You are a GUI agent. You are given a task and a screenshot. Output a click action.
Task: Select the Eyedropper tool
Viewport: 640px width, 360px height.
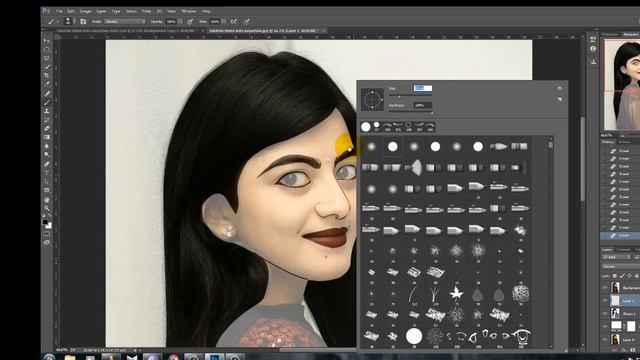[47, 84]
